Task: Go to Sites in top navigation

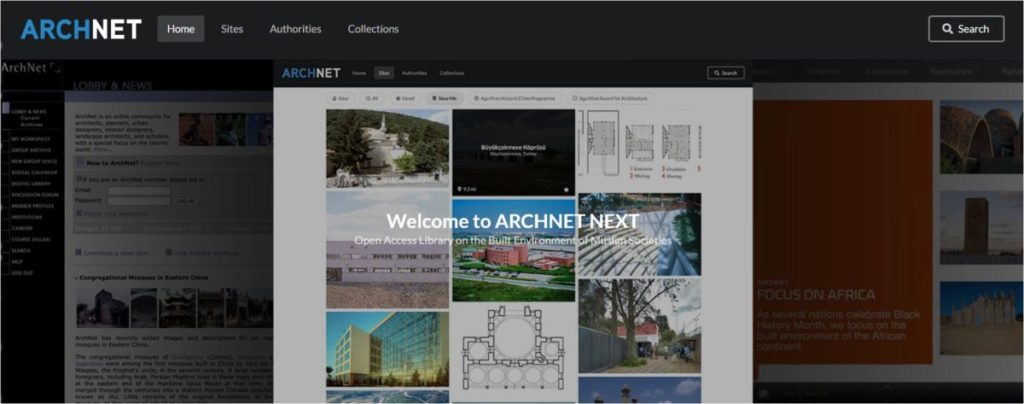Action: pyautogui.click(x=232, y=29)
